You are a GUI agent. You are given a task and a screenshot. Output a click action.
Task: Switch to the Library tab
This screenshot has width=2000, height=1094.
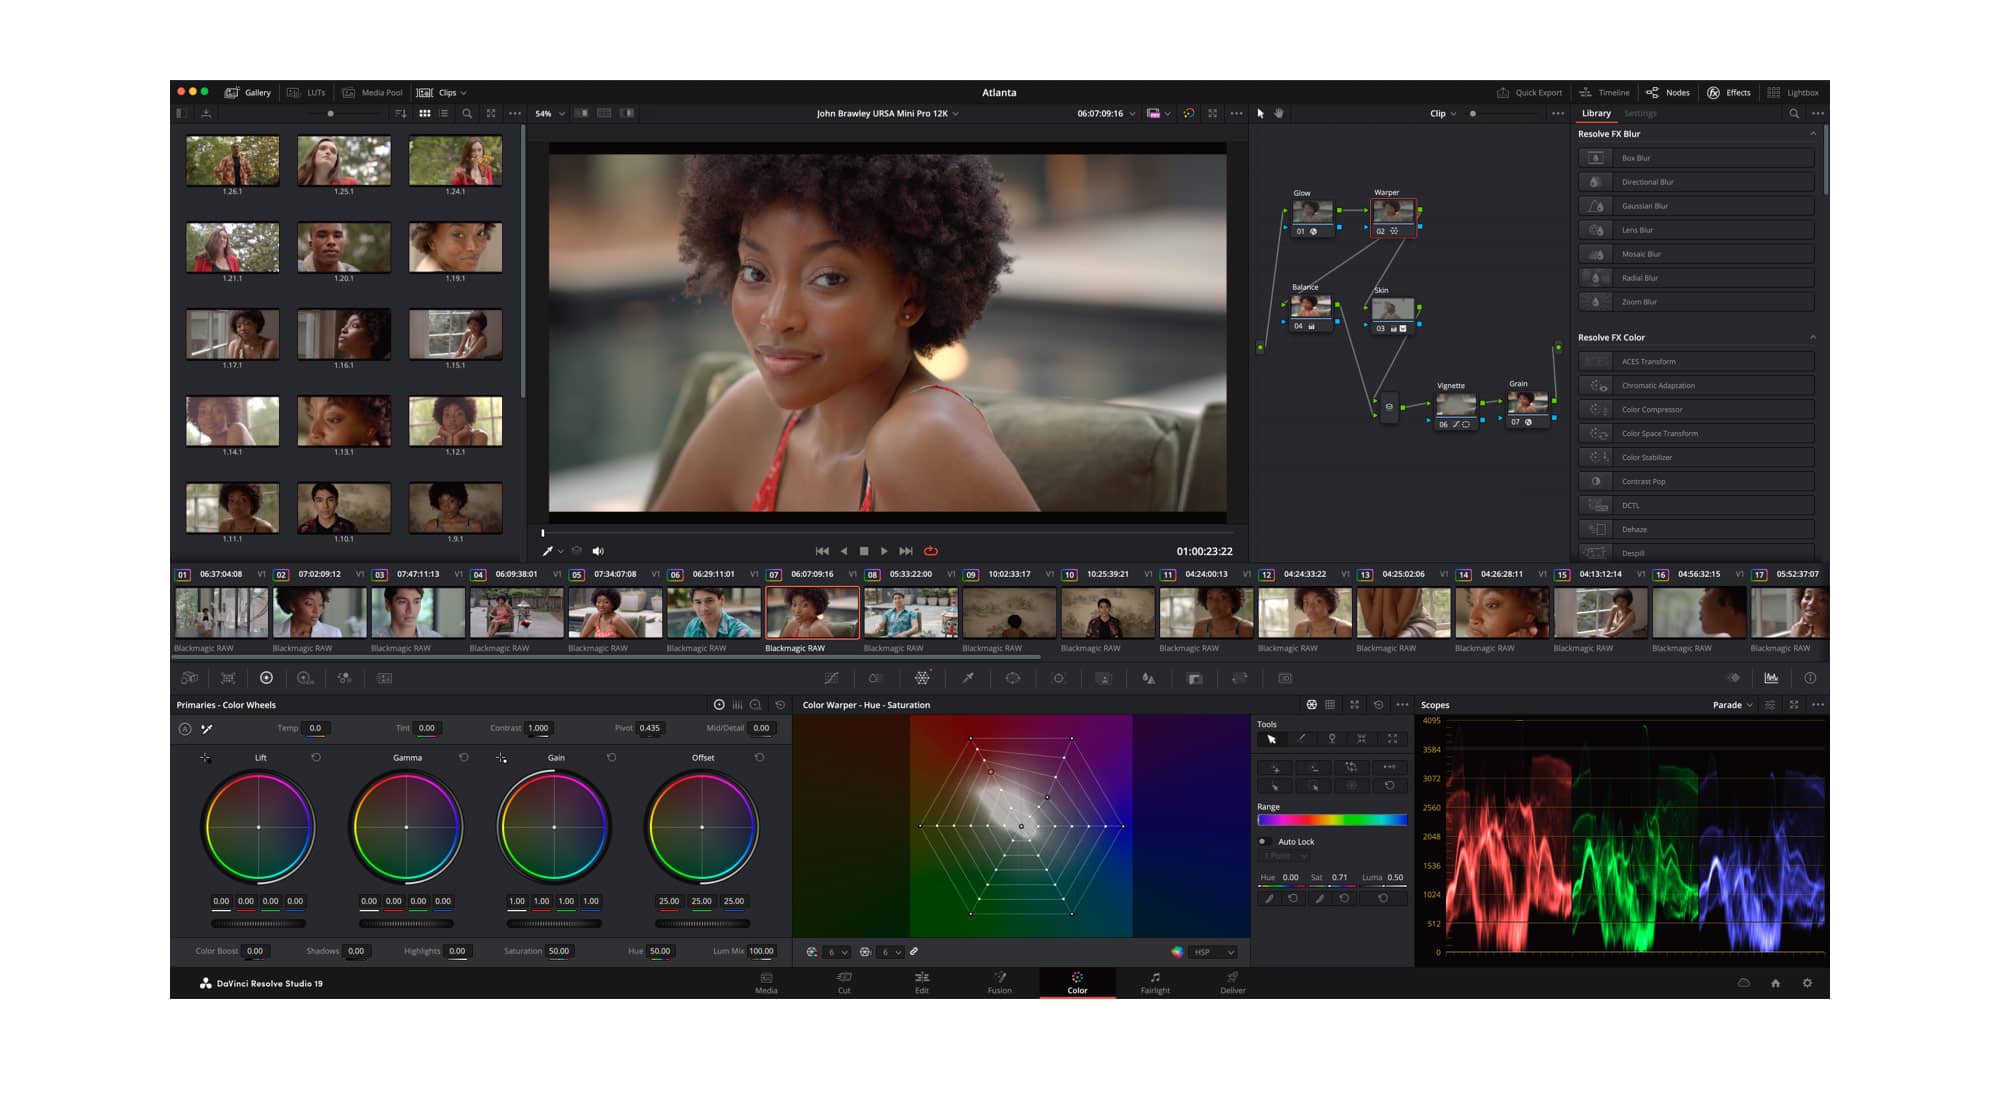pyautogui.click(x=1596, y=113)
